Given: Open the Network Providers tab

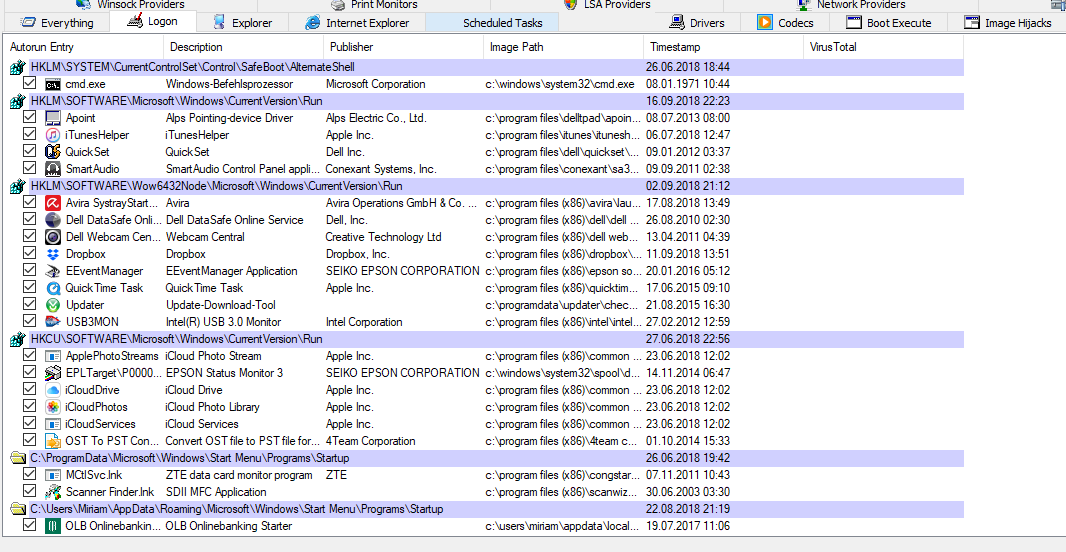Looking at the screenshot, I should 850,5.
